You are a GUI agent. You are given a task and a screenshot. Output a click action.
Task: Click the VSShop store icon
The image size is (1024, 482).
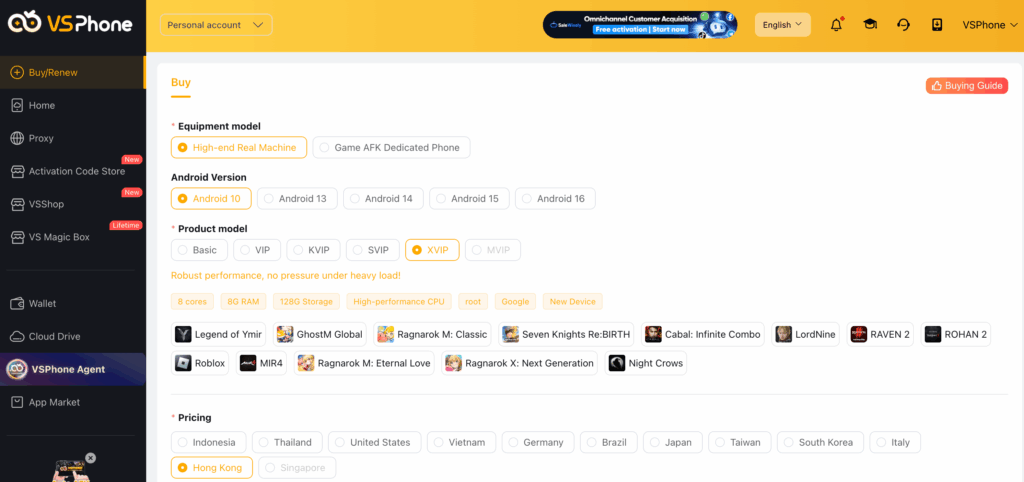tap(17, 204)
